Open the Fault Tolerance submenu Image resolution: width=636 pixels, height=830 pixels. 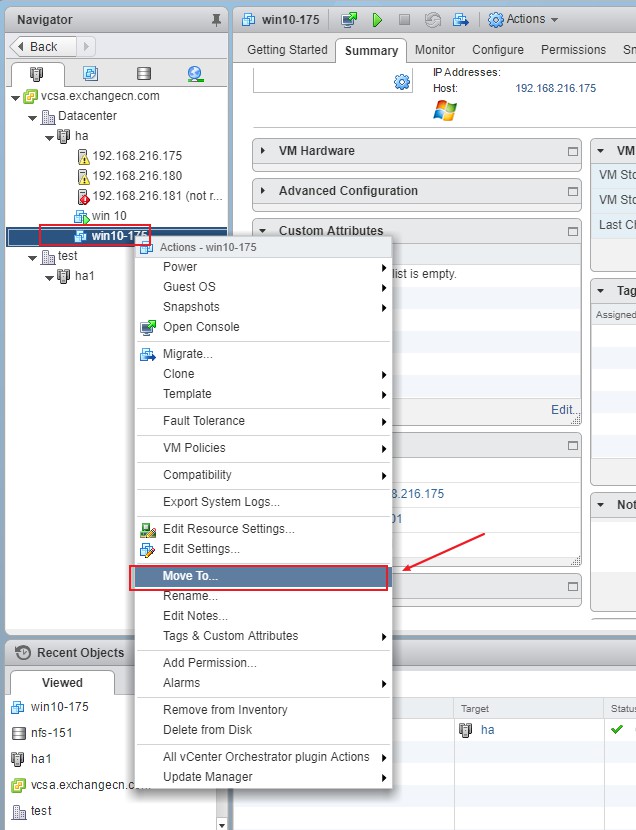point(263,421)
